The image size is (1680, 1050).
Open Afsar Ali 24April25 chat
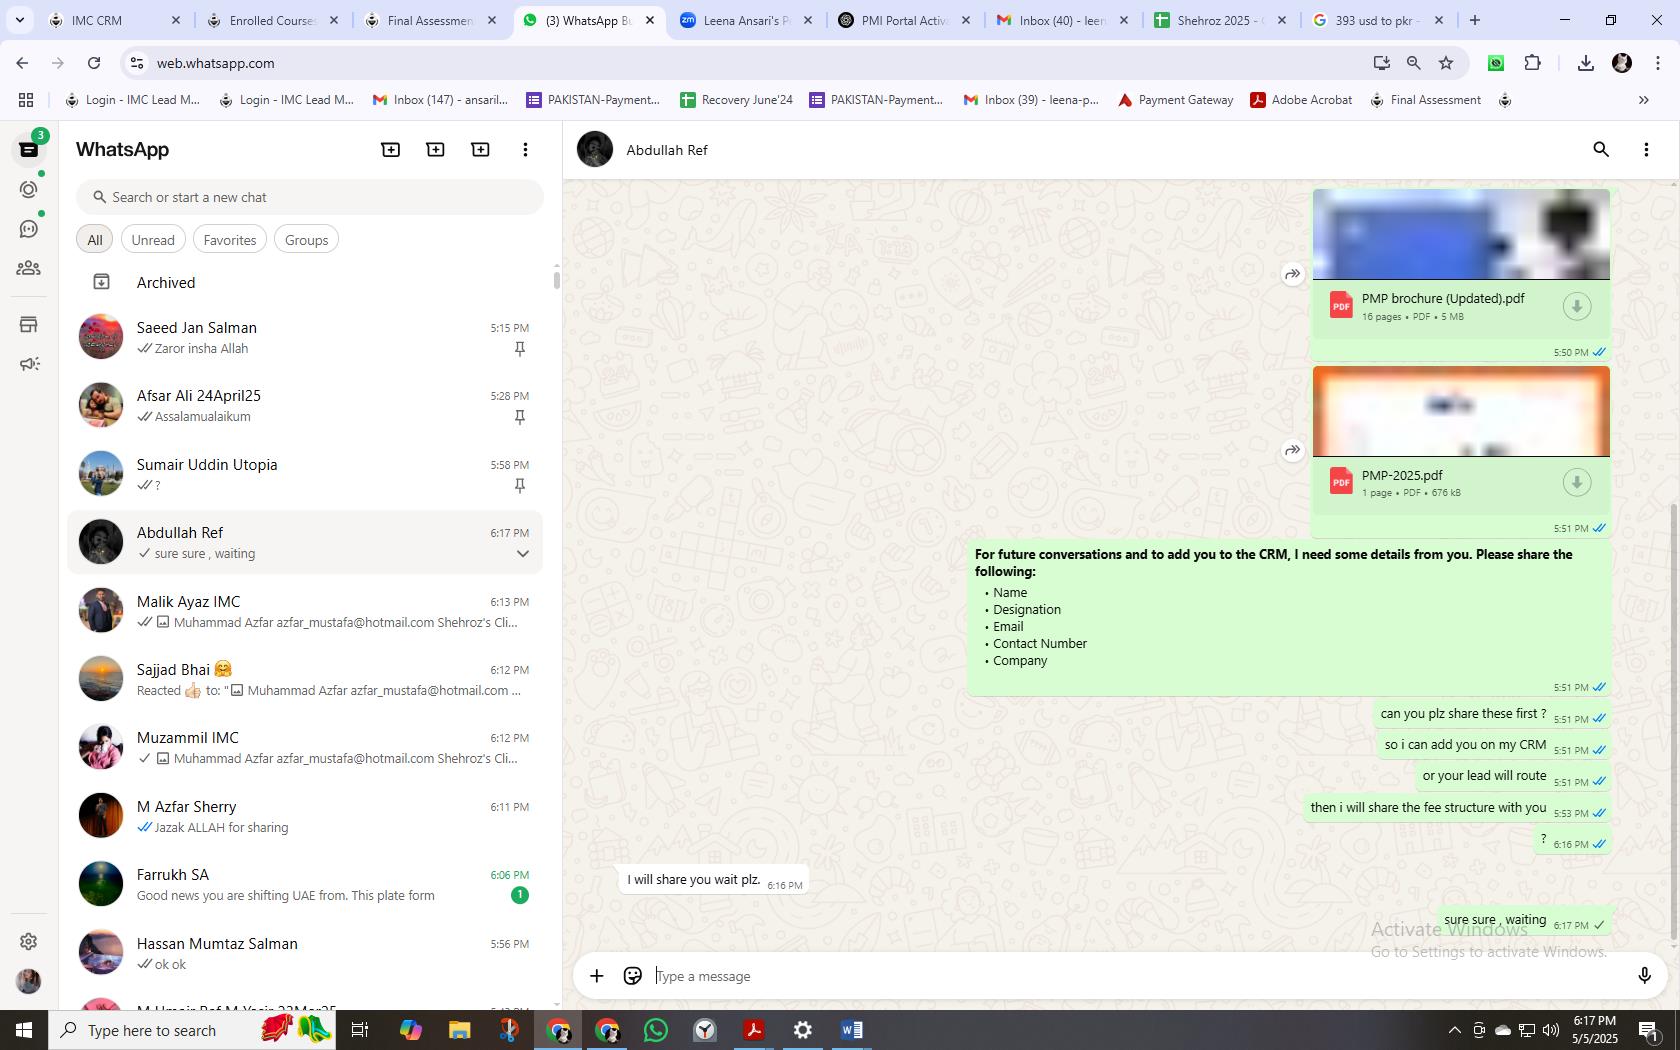(305, 406)
